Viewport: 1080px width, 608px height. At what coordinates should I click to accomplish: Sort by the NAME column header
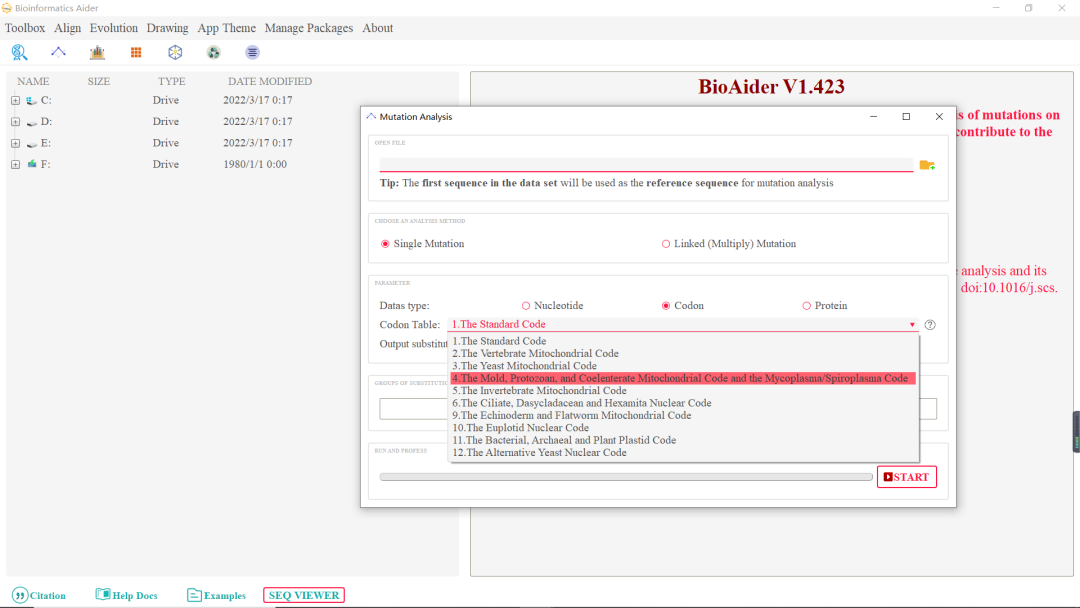(33, 81)
